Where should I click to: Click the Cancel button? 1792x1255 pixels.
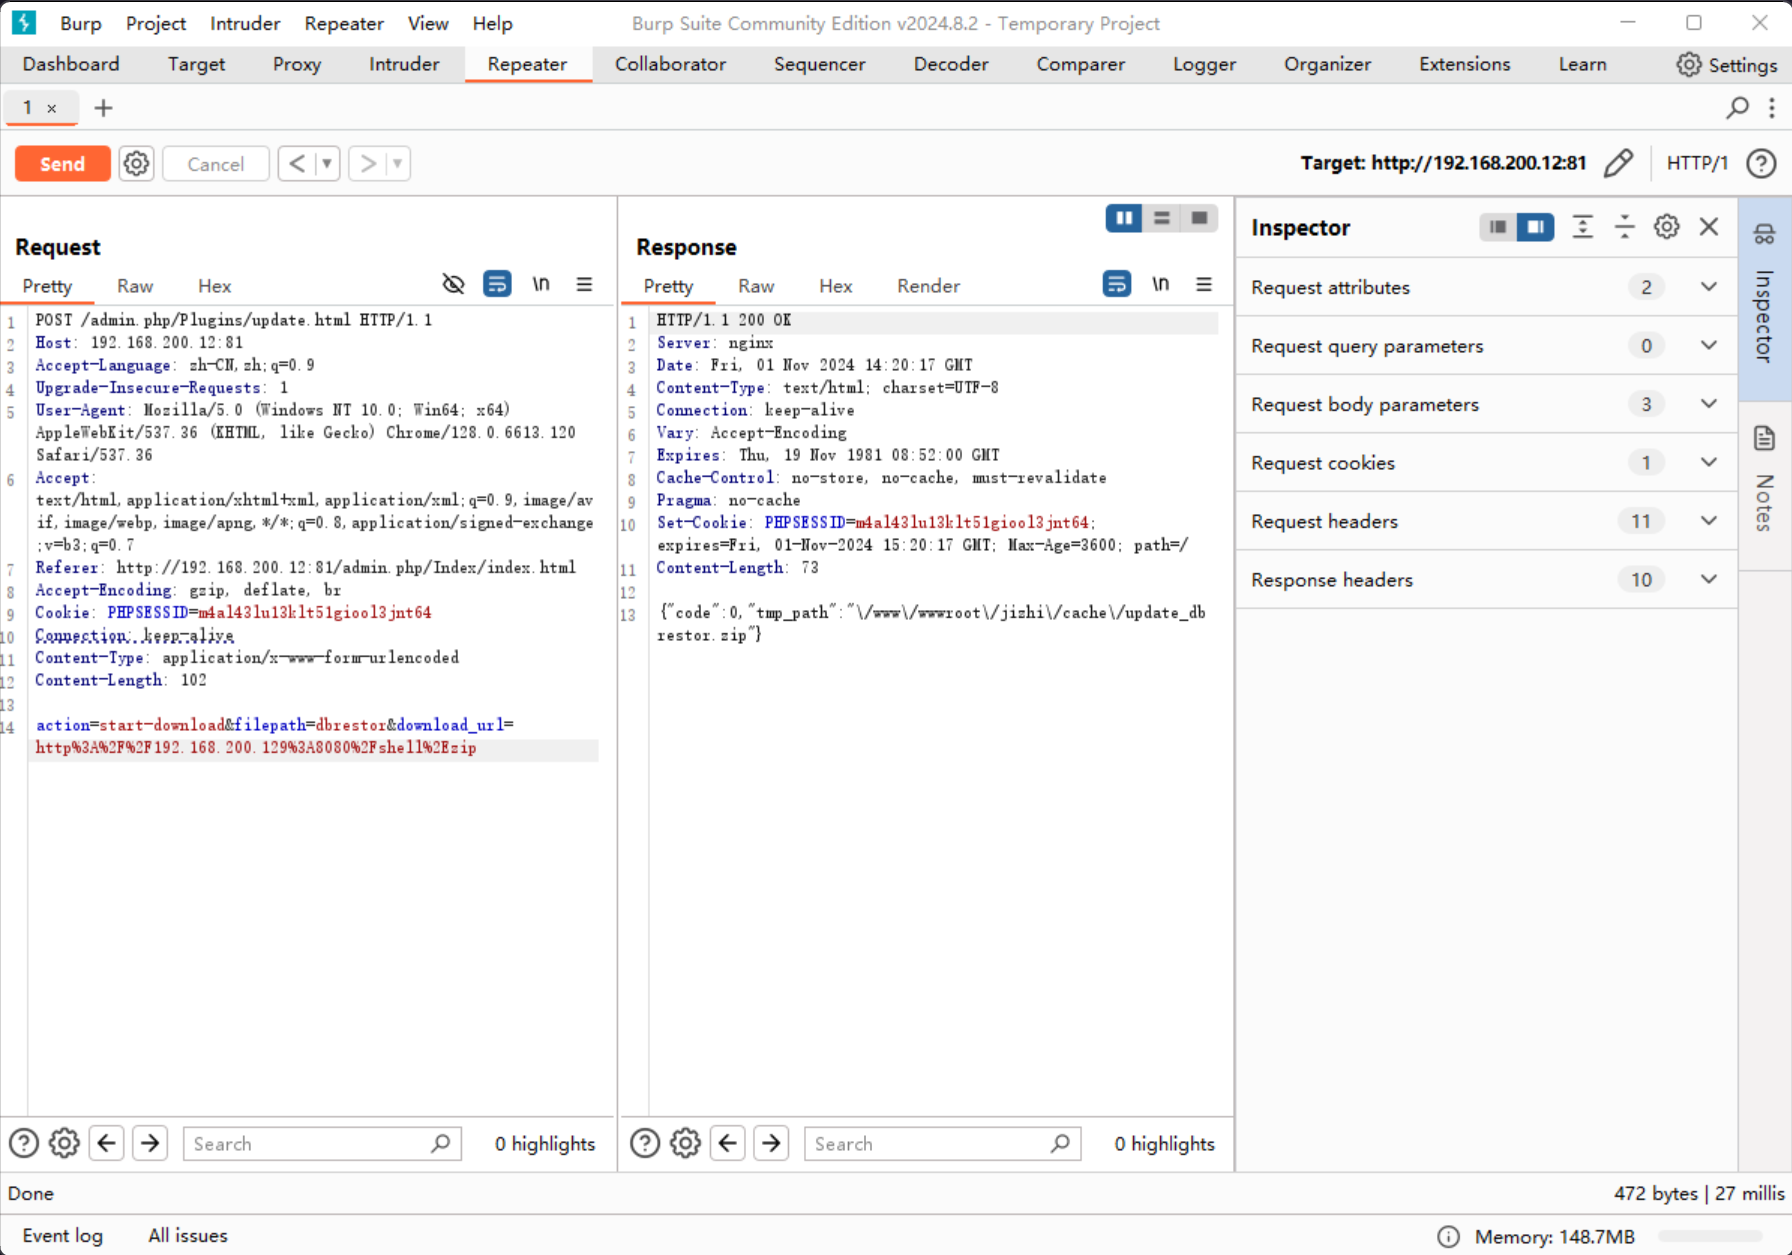[215, 163]
